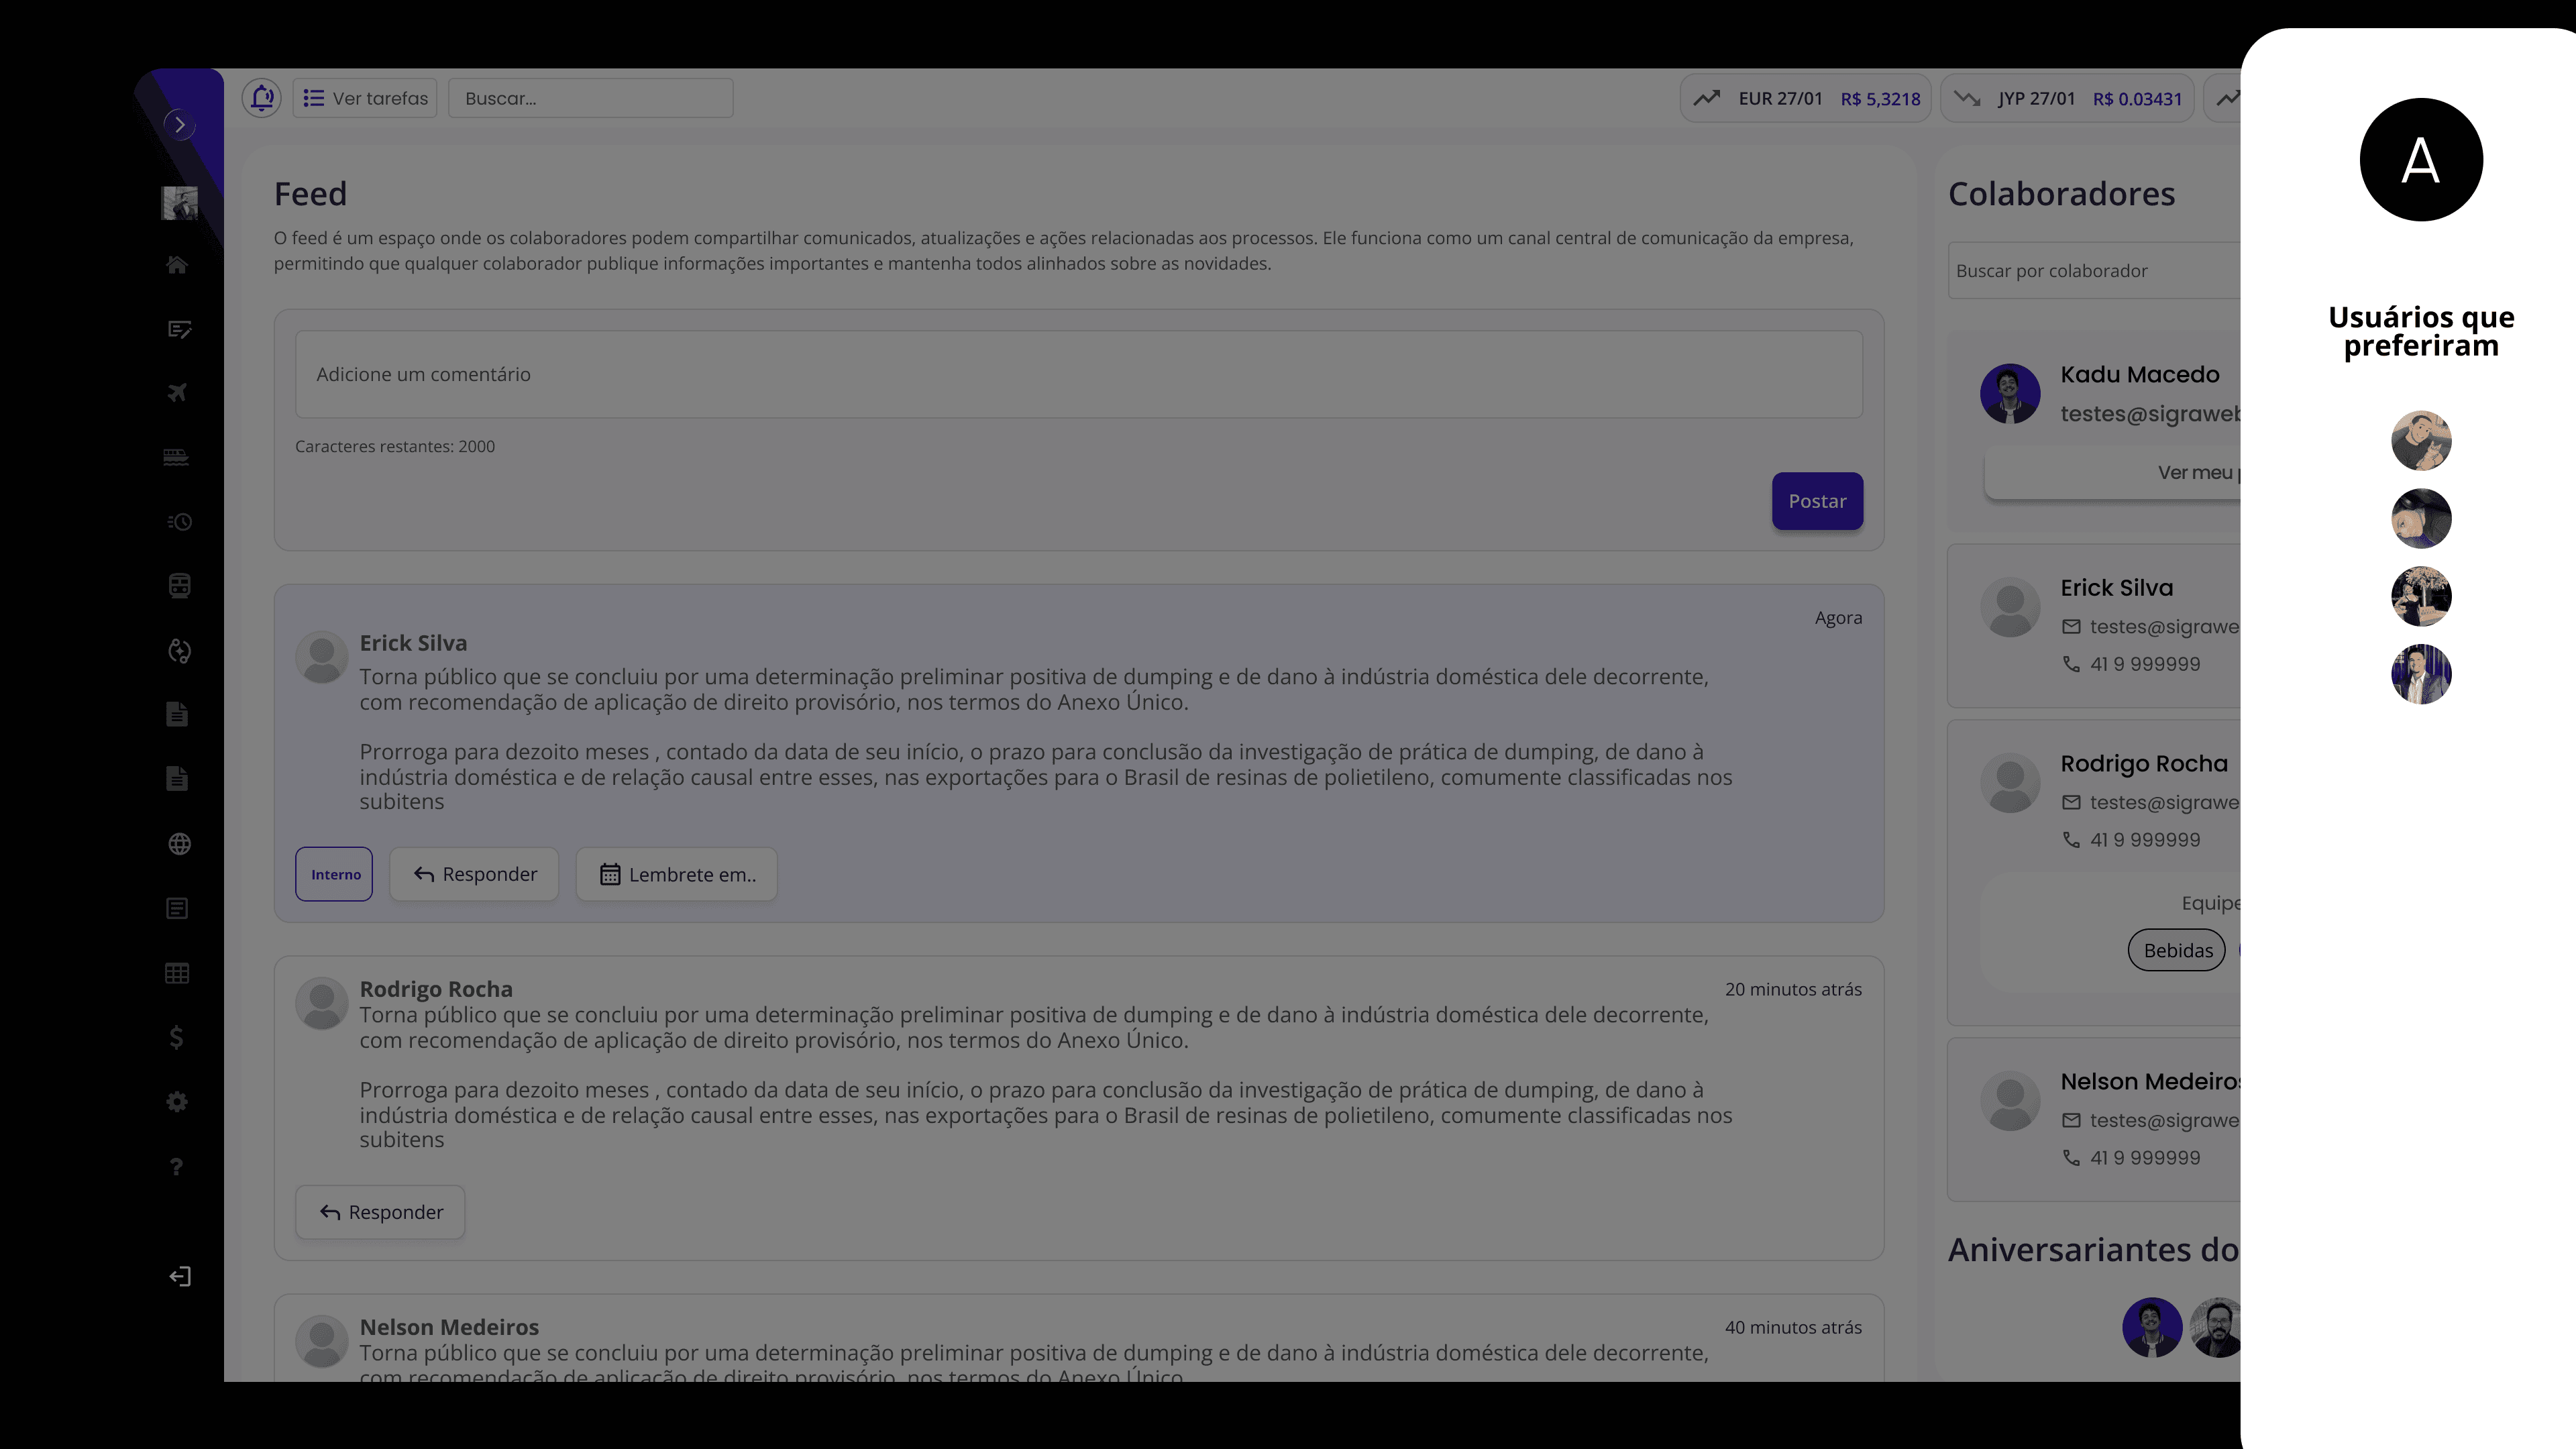The image size is (2576, 1449).
Task: Open the clock history sidebar icon
Action: [x=179, y=522]
